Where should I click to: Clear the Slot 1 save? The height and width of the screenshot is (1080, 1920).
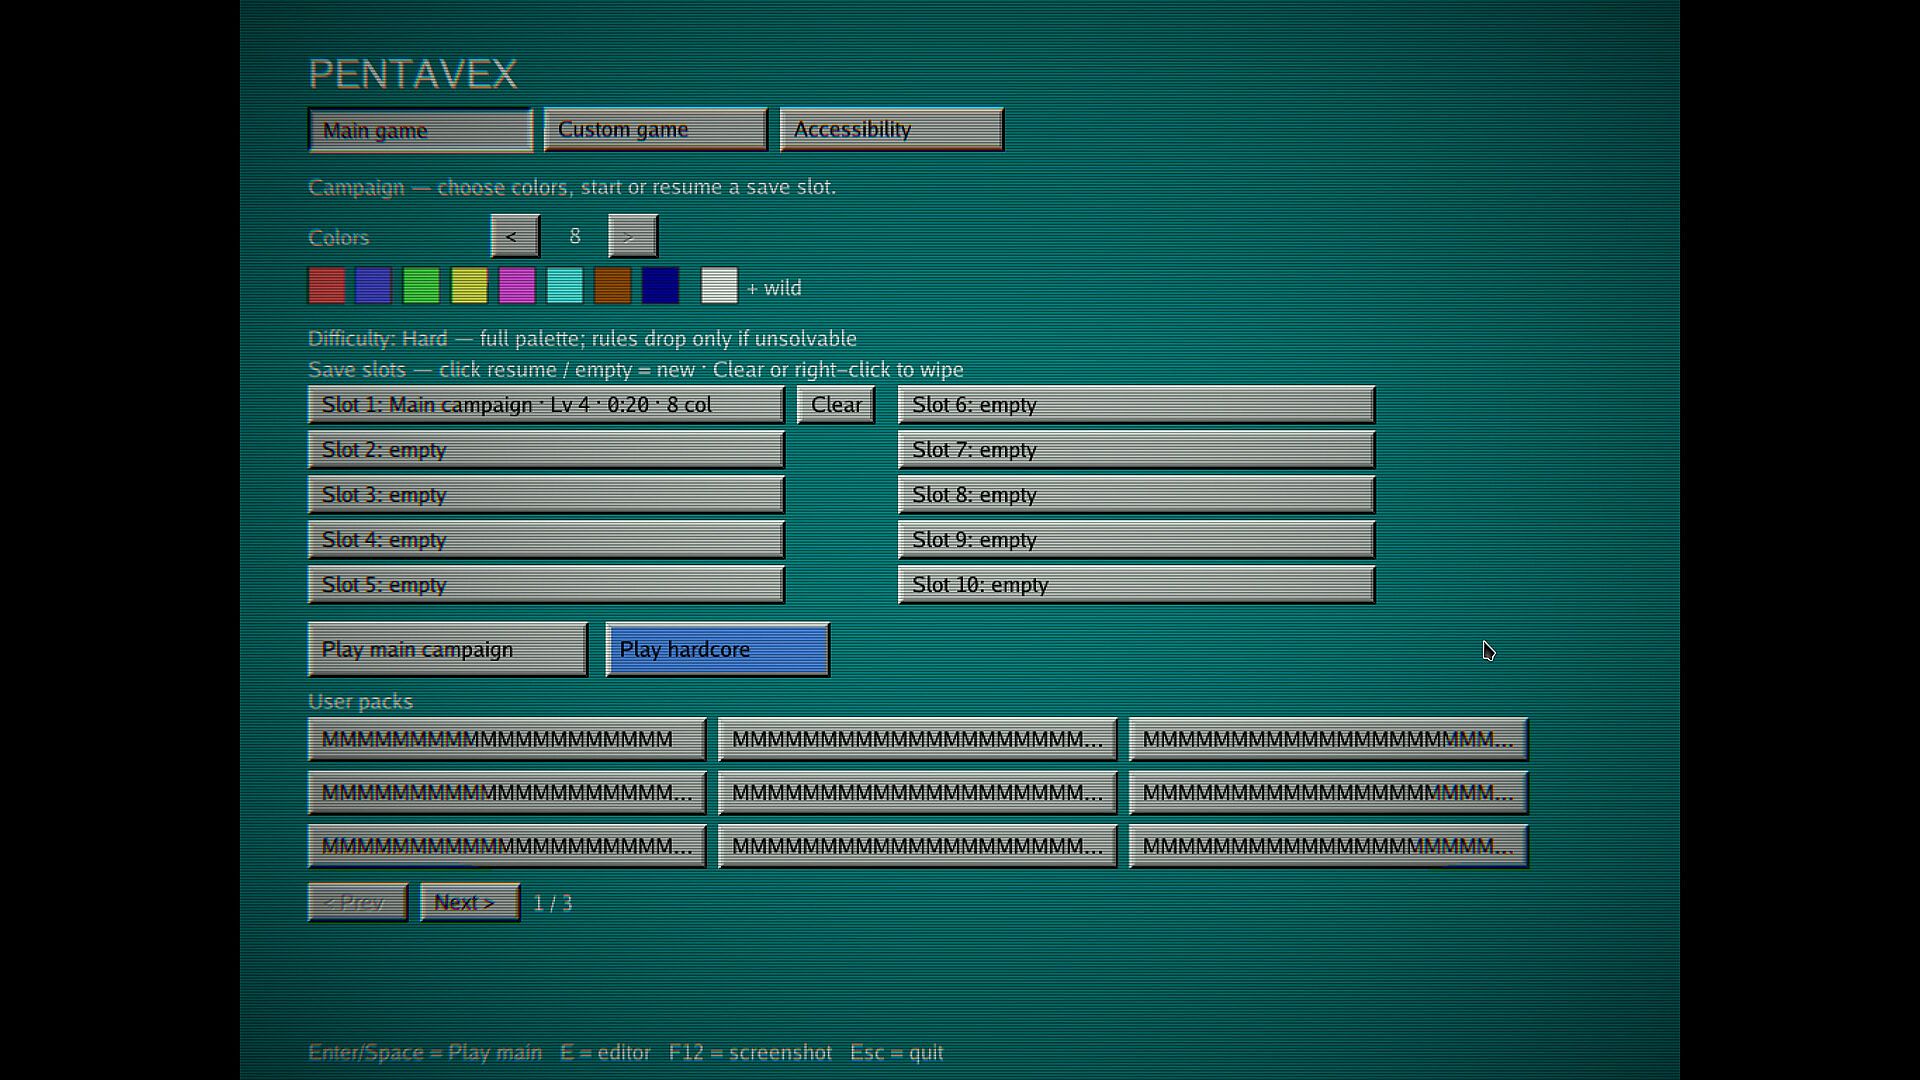(836, 405)
